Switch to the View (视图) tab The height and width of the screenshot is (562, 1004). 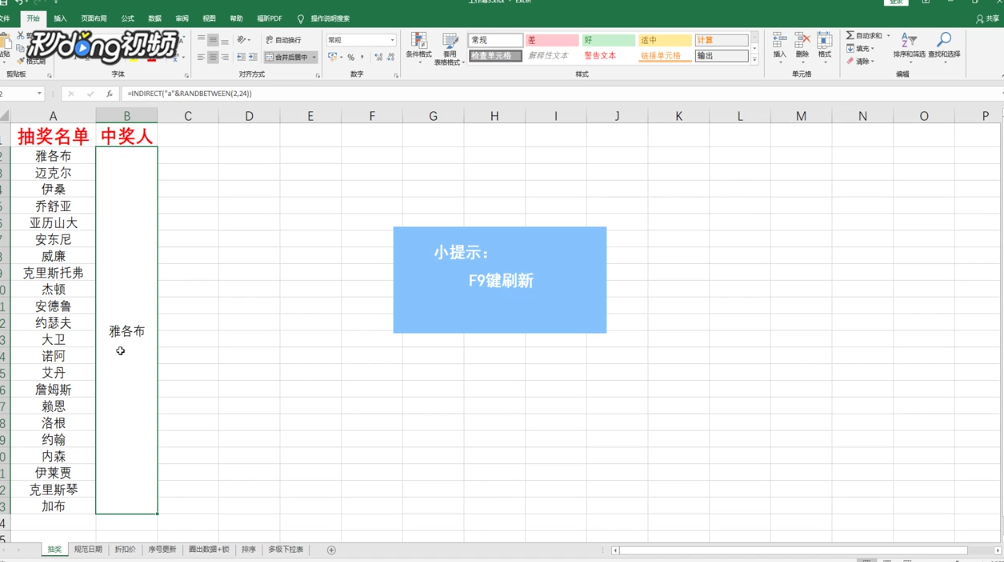point(209,19)
